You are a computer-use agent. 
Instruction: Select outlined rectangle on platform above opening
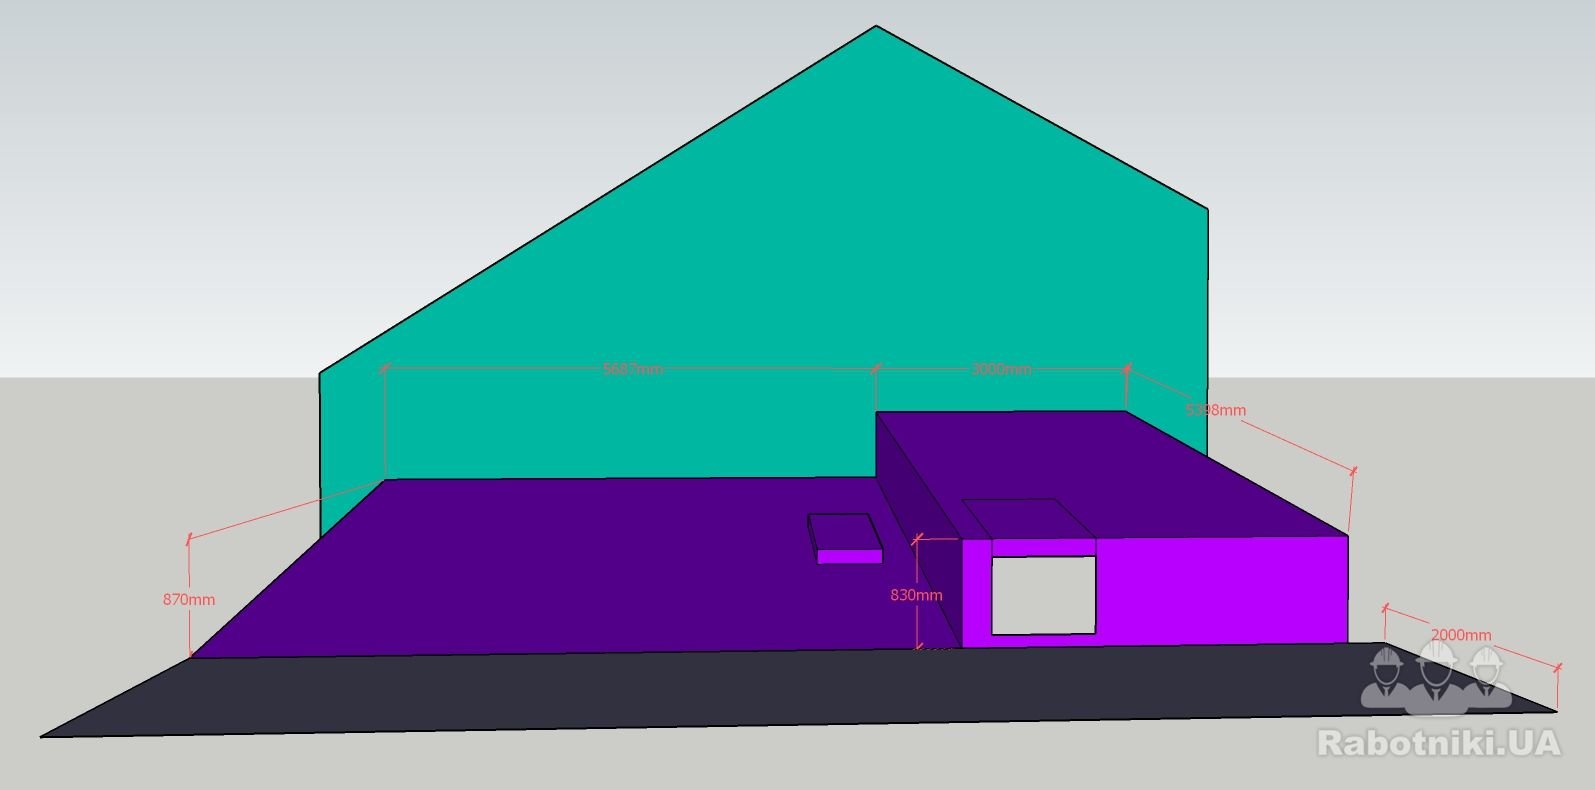tap(1023, 517)
